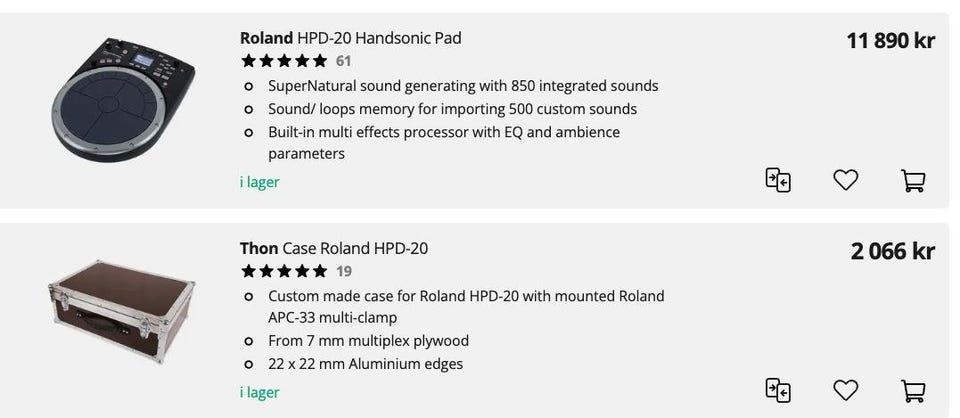
Task: Add Thon Case Roland HPD-20 to cart
Action: pos(912,390)
